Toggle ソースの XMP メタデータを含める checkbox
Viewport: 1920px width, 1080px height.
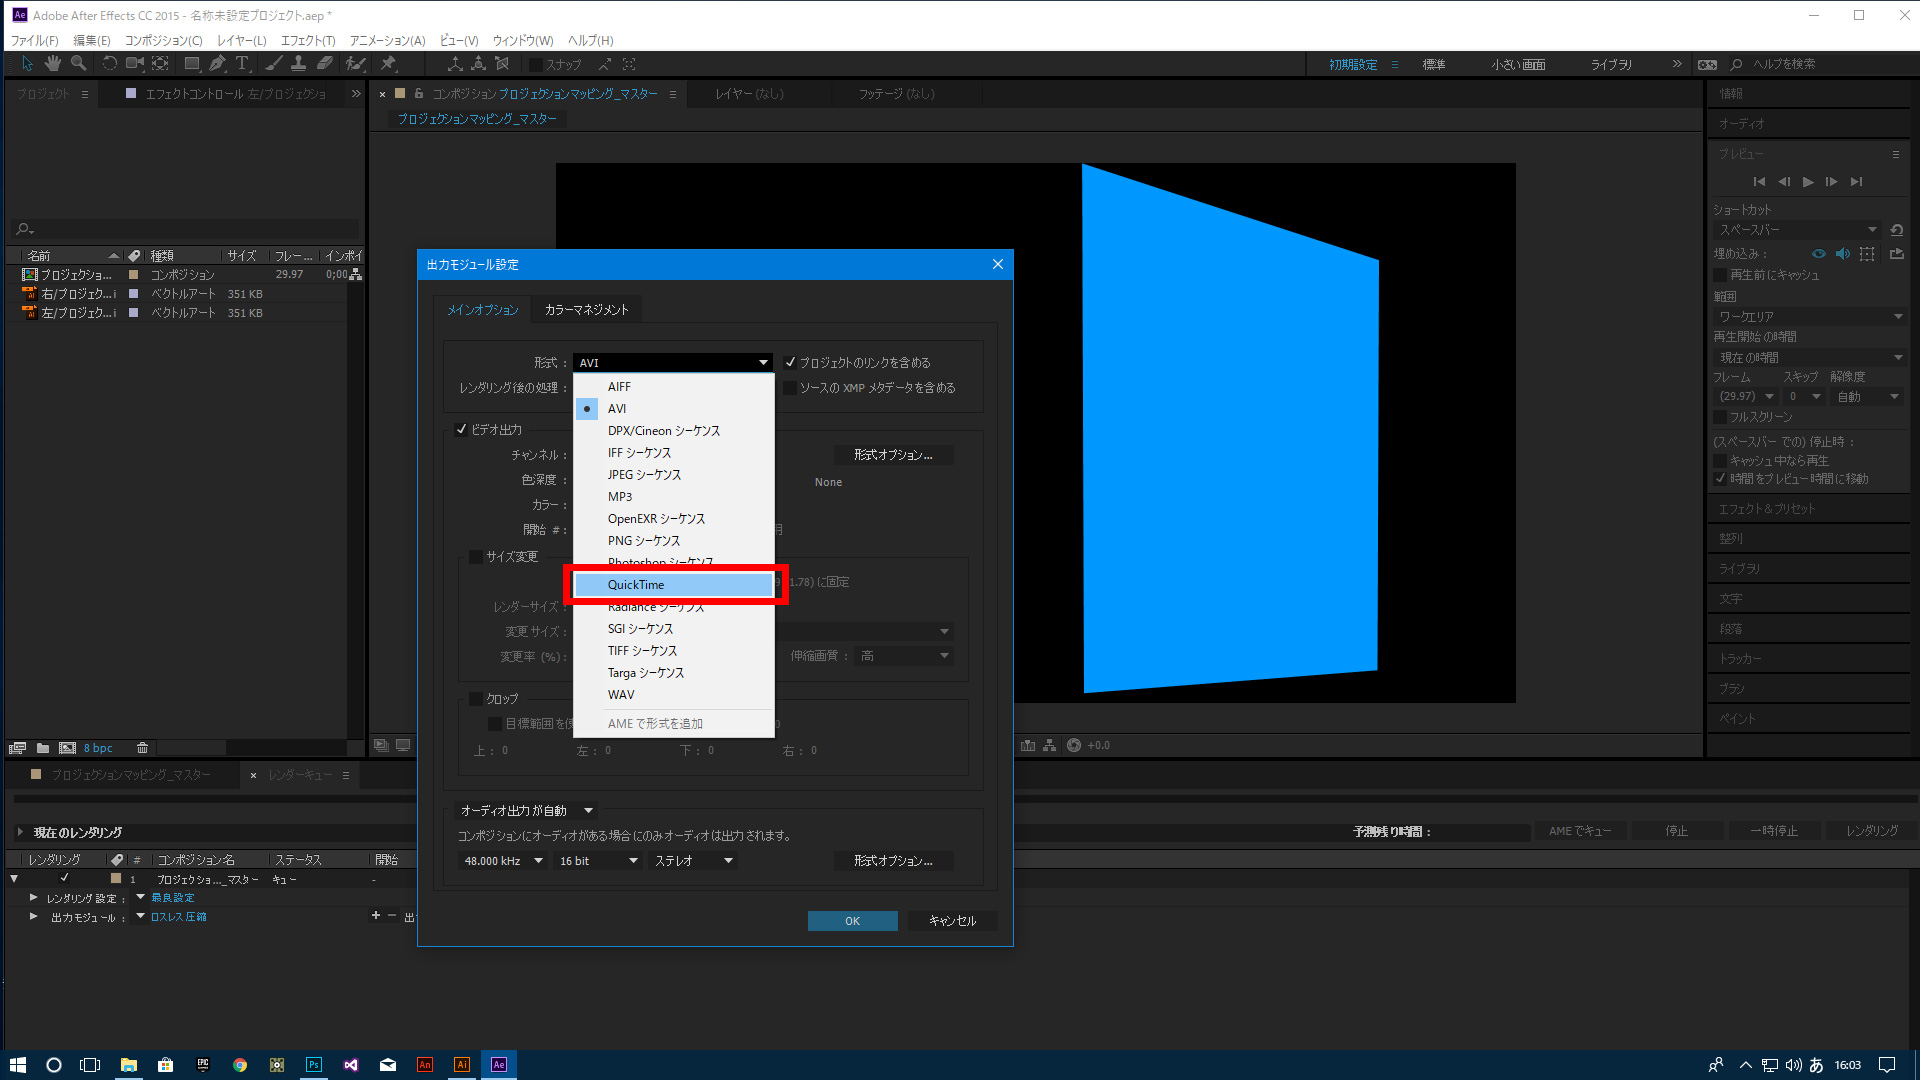(790, 388)
